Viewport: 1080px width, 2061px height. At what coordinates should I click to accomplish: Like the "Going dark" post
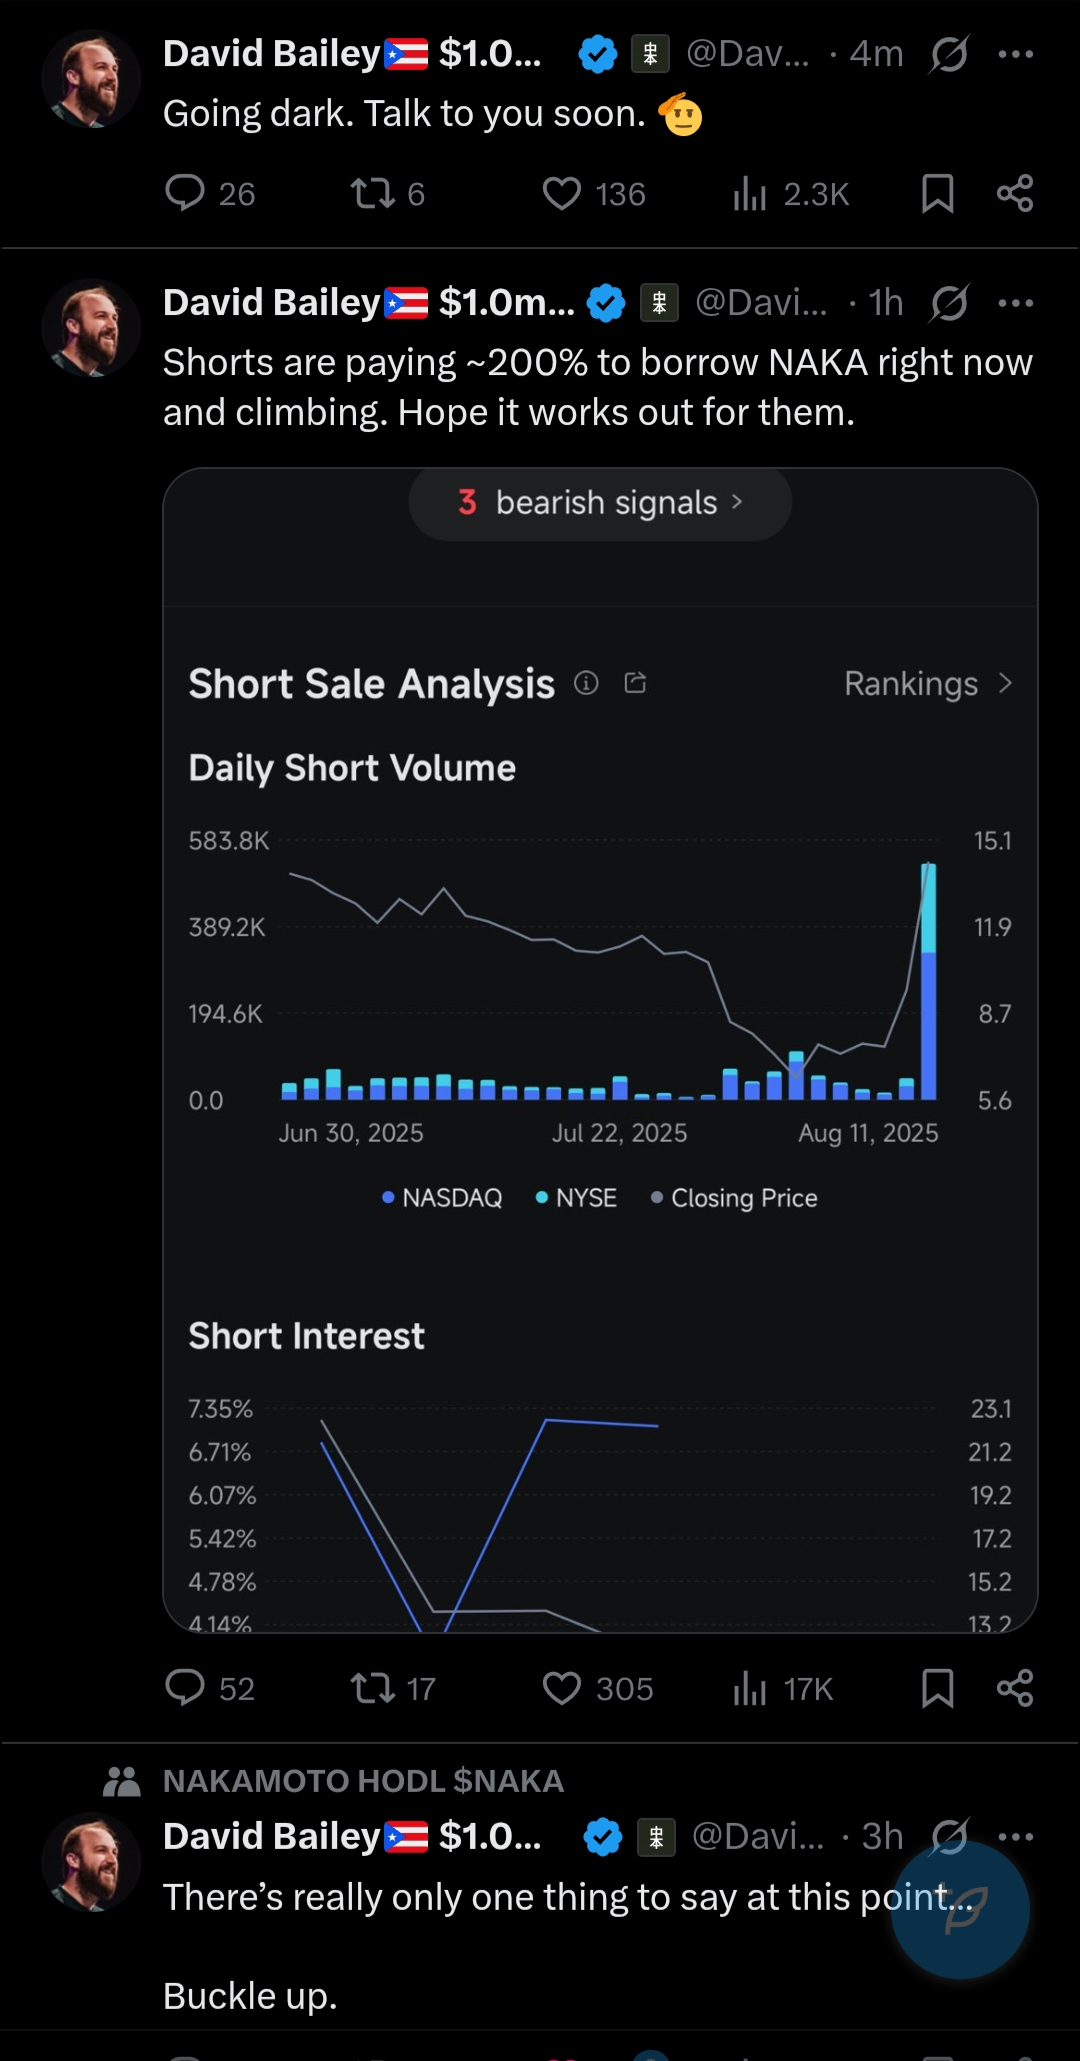pos(561,193)
